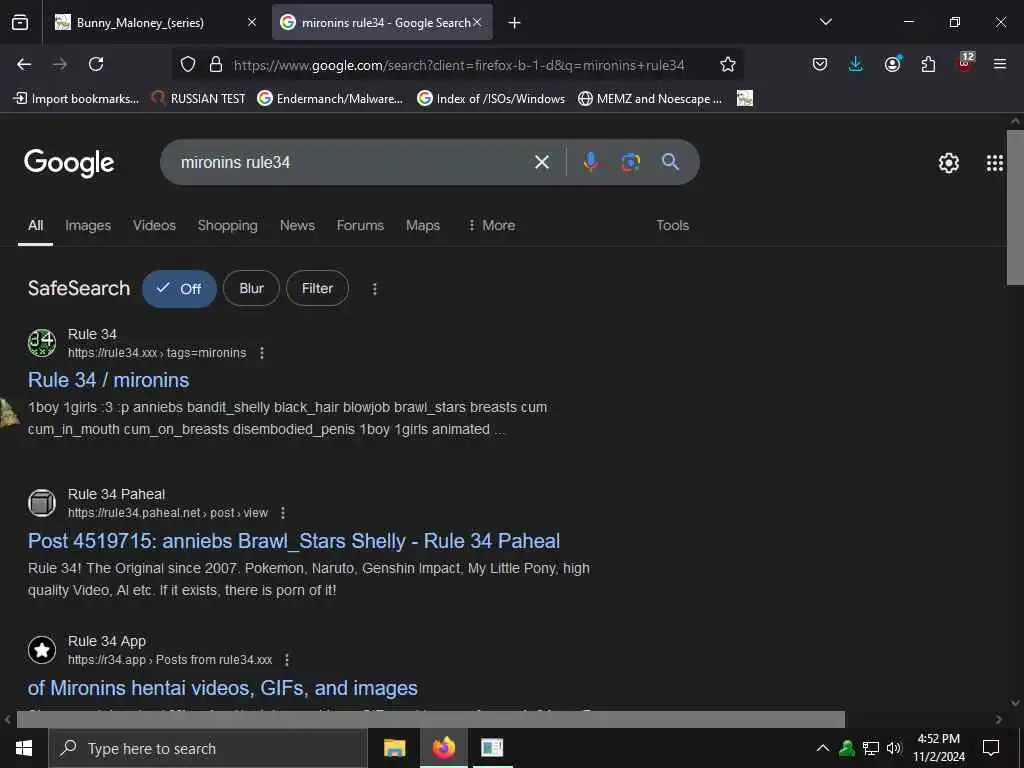Click the scroll right arrow
Image resolution: width=1024 pixels, height=768 pixels.
tap(999, 719)
